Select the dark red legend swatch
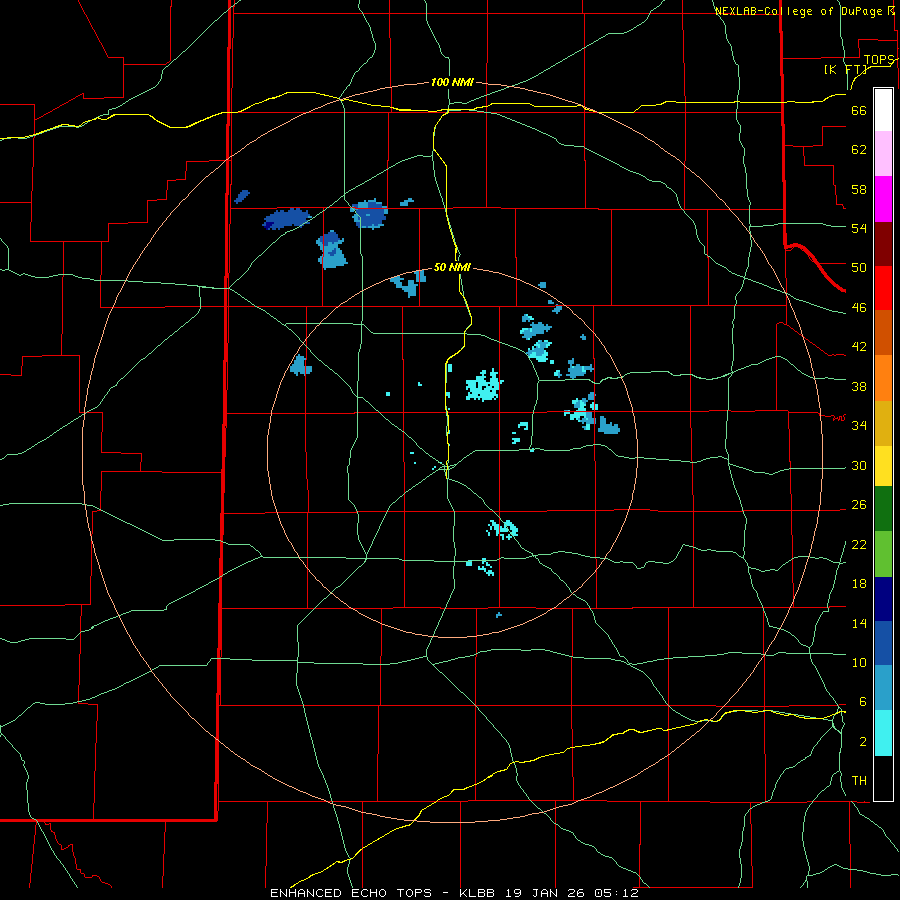 pyautogui.click(x=883, y=244)
